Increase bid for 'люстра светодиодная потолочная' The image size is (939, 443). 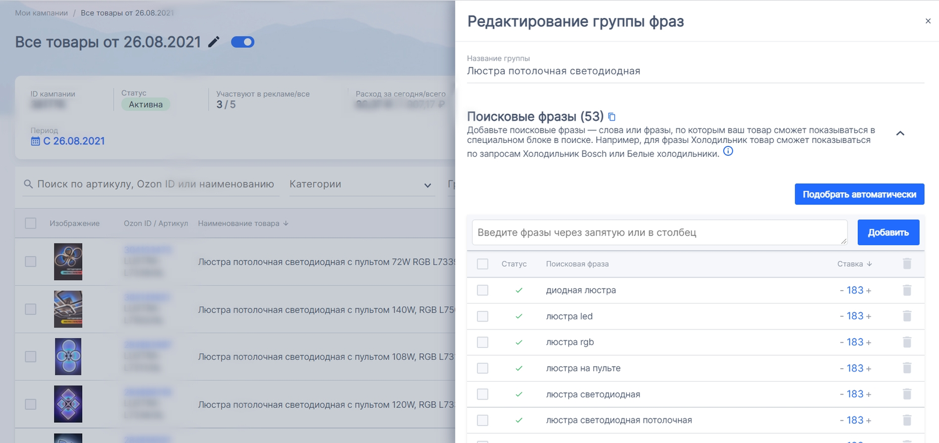(868, 420)
